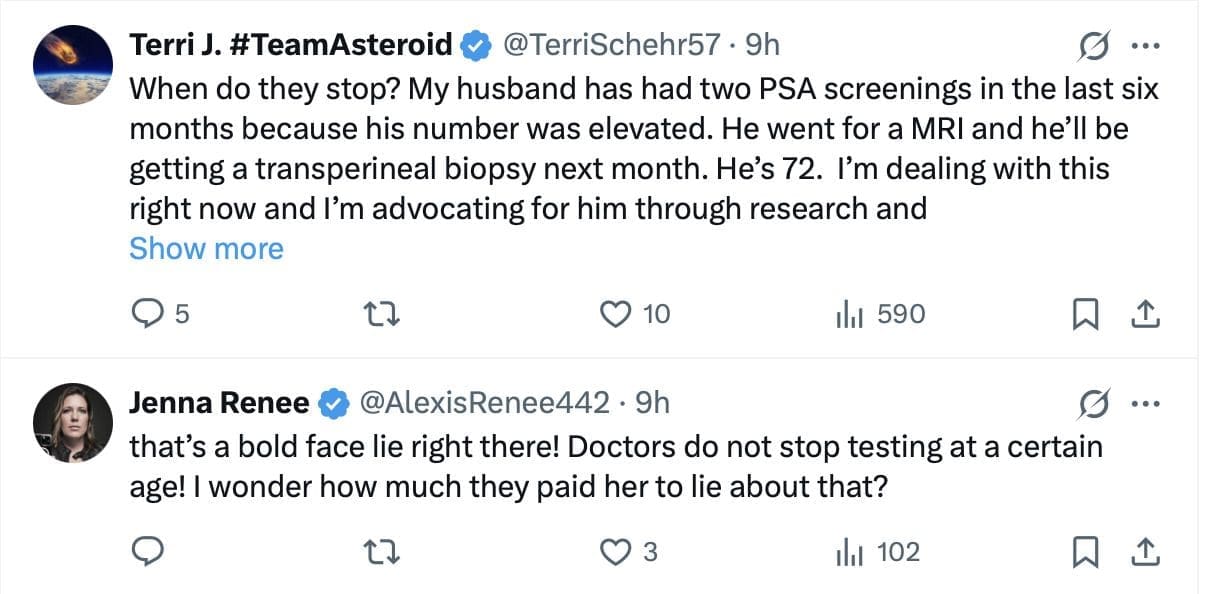Screen dimensions: 1210x594
Task: Expand tweet with Show more
Action: (206, 248)
